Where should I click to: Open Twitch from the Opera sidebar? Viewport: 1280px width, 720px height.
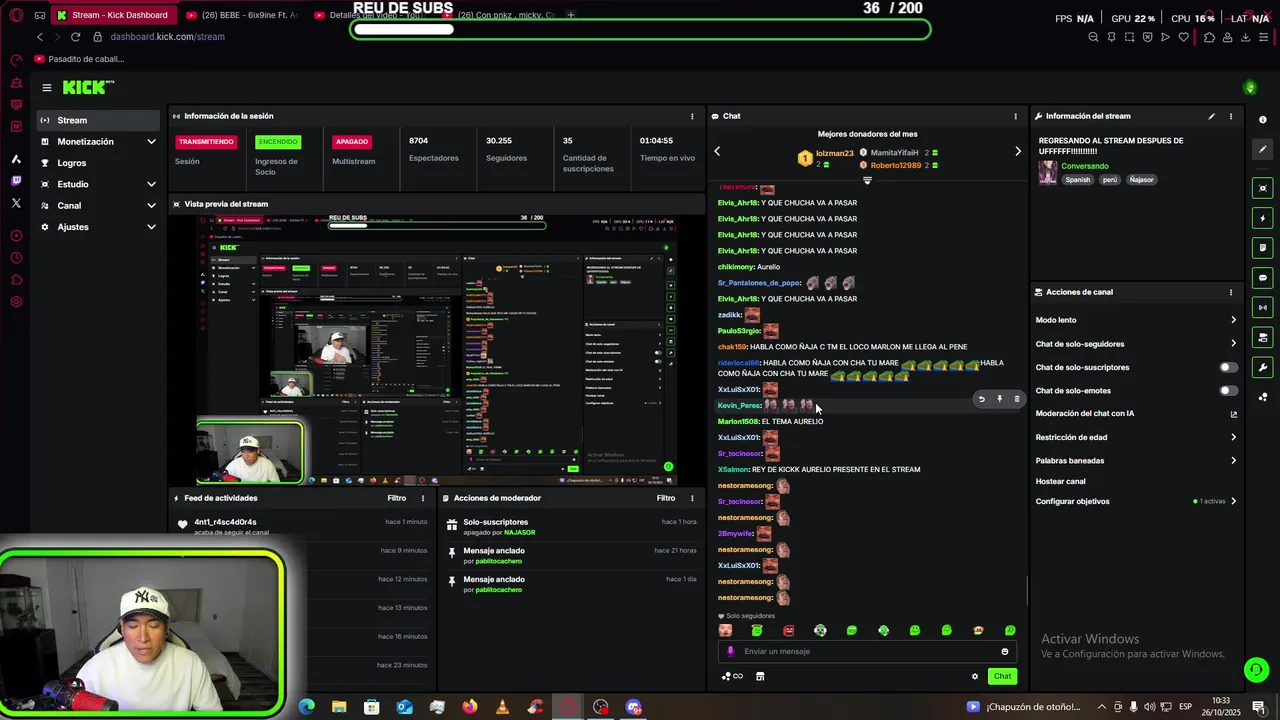(x=16, y=181)
